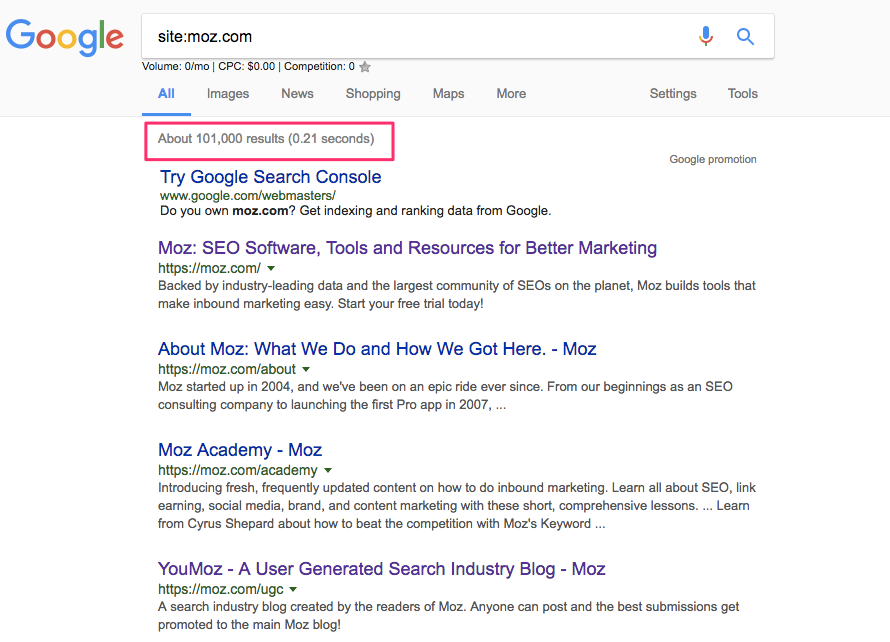Click the star icon next to Competition metrics

pyautogui.click(x=364, y=67)
